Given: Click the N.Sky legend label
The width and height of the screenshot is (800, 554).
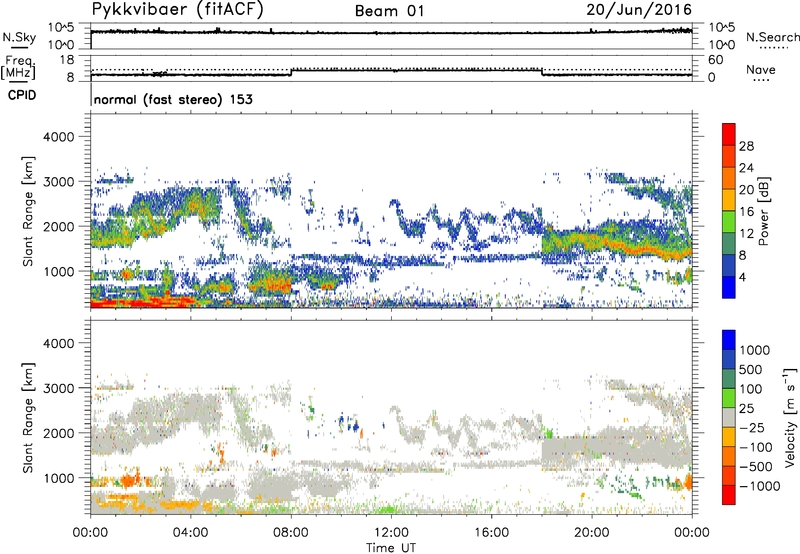Looking at the screenshot, I should click(x=19, y=37).
